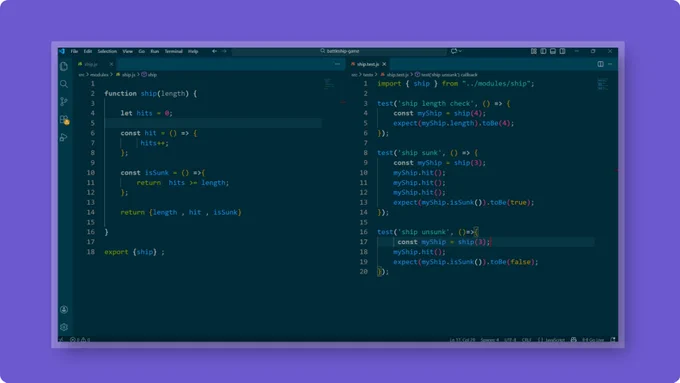Open the File menu

[75, 51]
